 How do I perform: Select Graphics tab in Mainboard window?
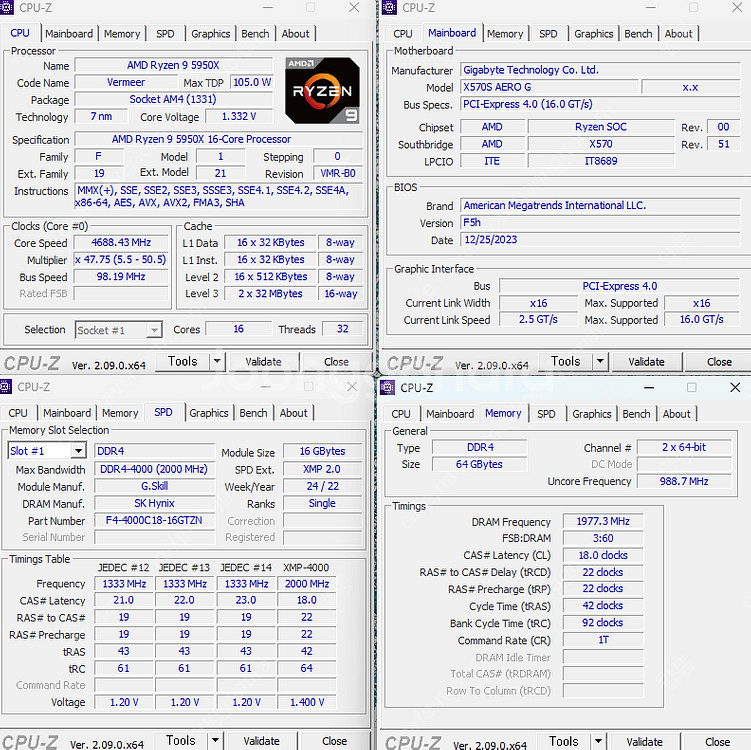pos(594,34)
